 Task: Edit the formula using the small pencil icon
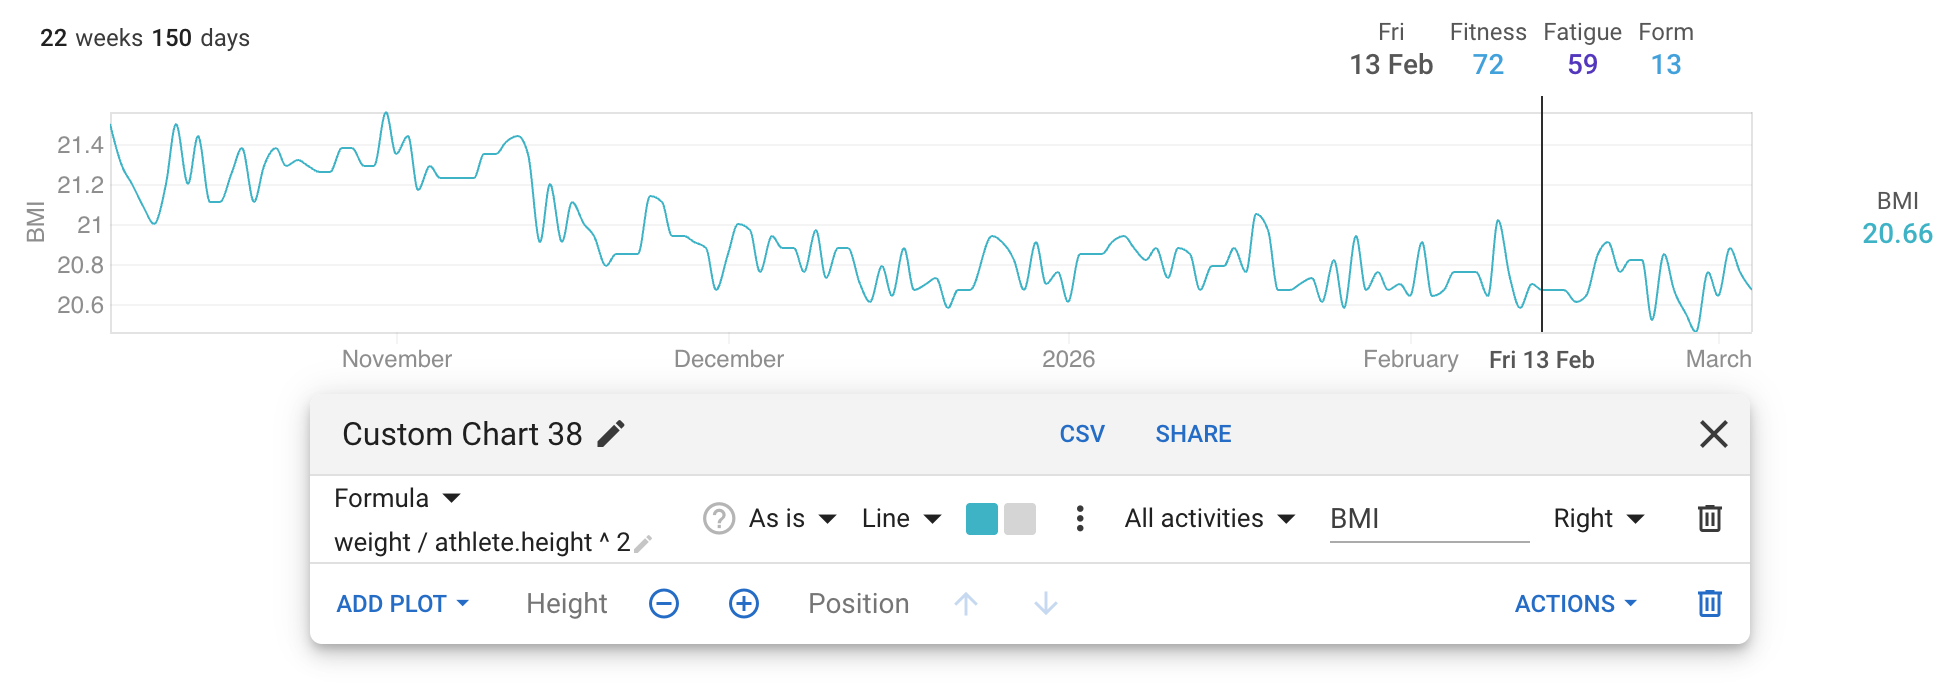(x=644, y=543)
